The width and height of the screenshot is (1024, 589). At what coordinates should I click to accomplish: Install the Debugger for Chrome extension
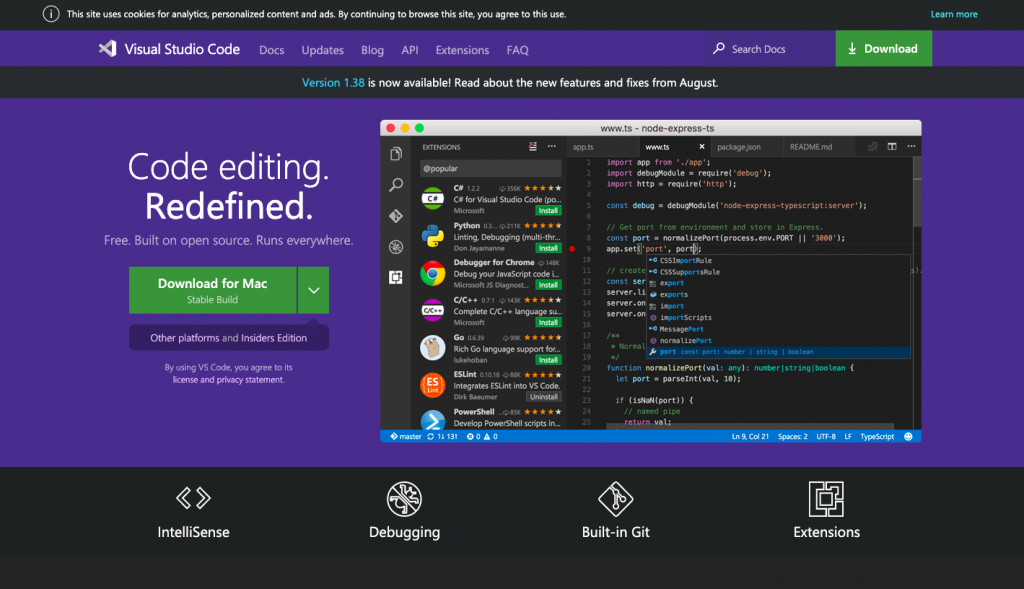548,285
